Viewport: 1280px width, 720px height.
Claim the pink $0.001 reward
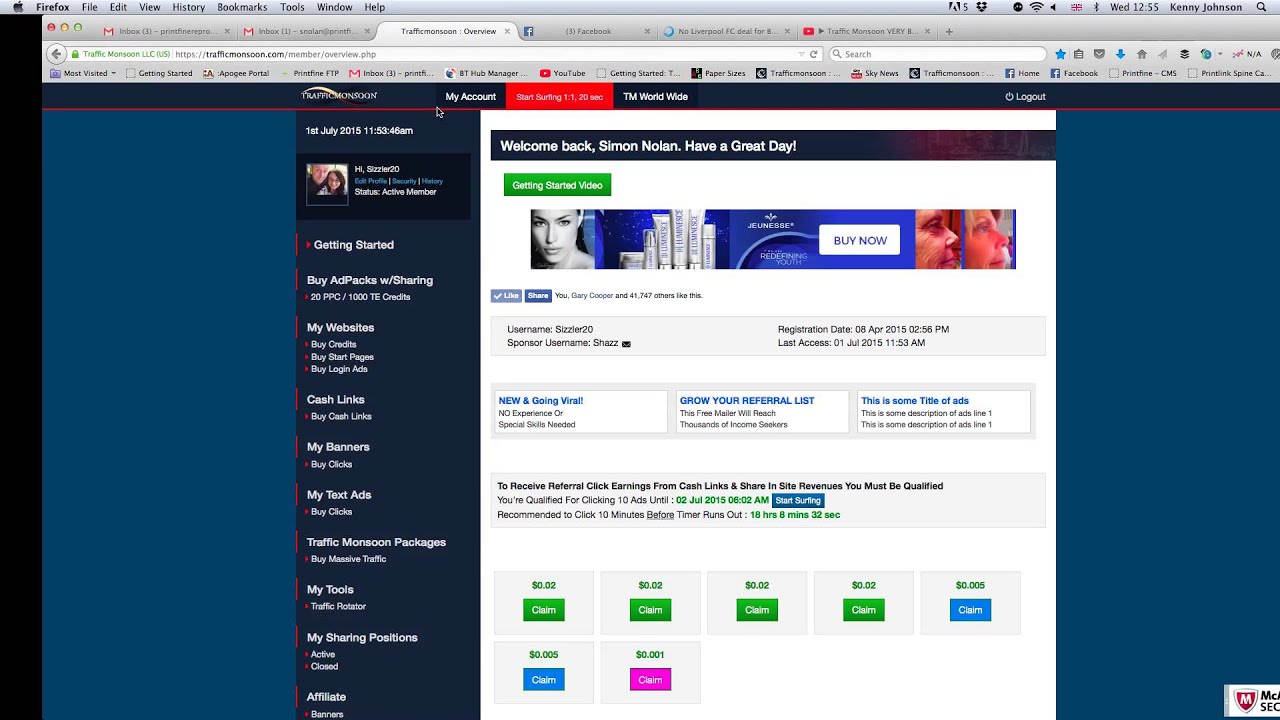(x=650, y=680)
